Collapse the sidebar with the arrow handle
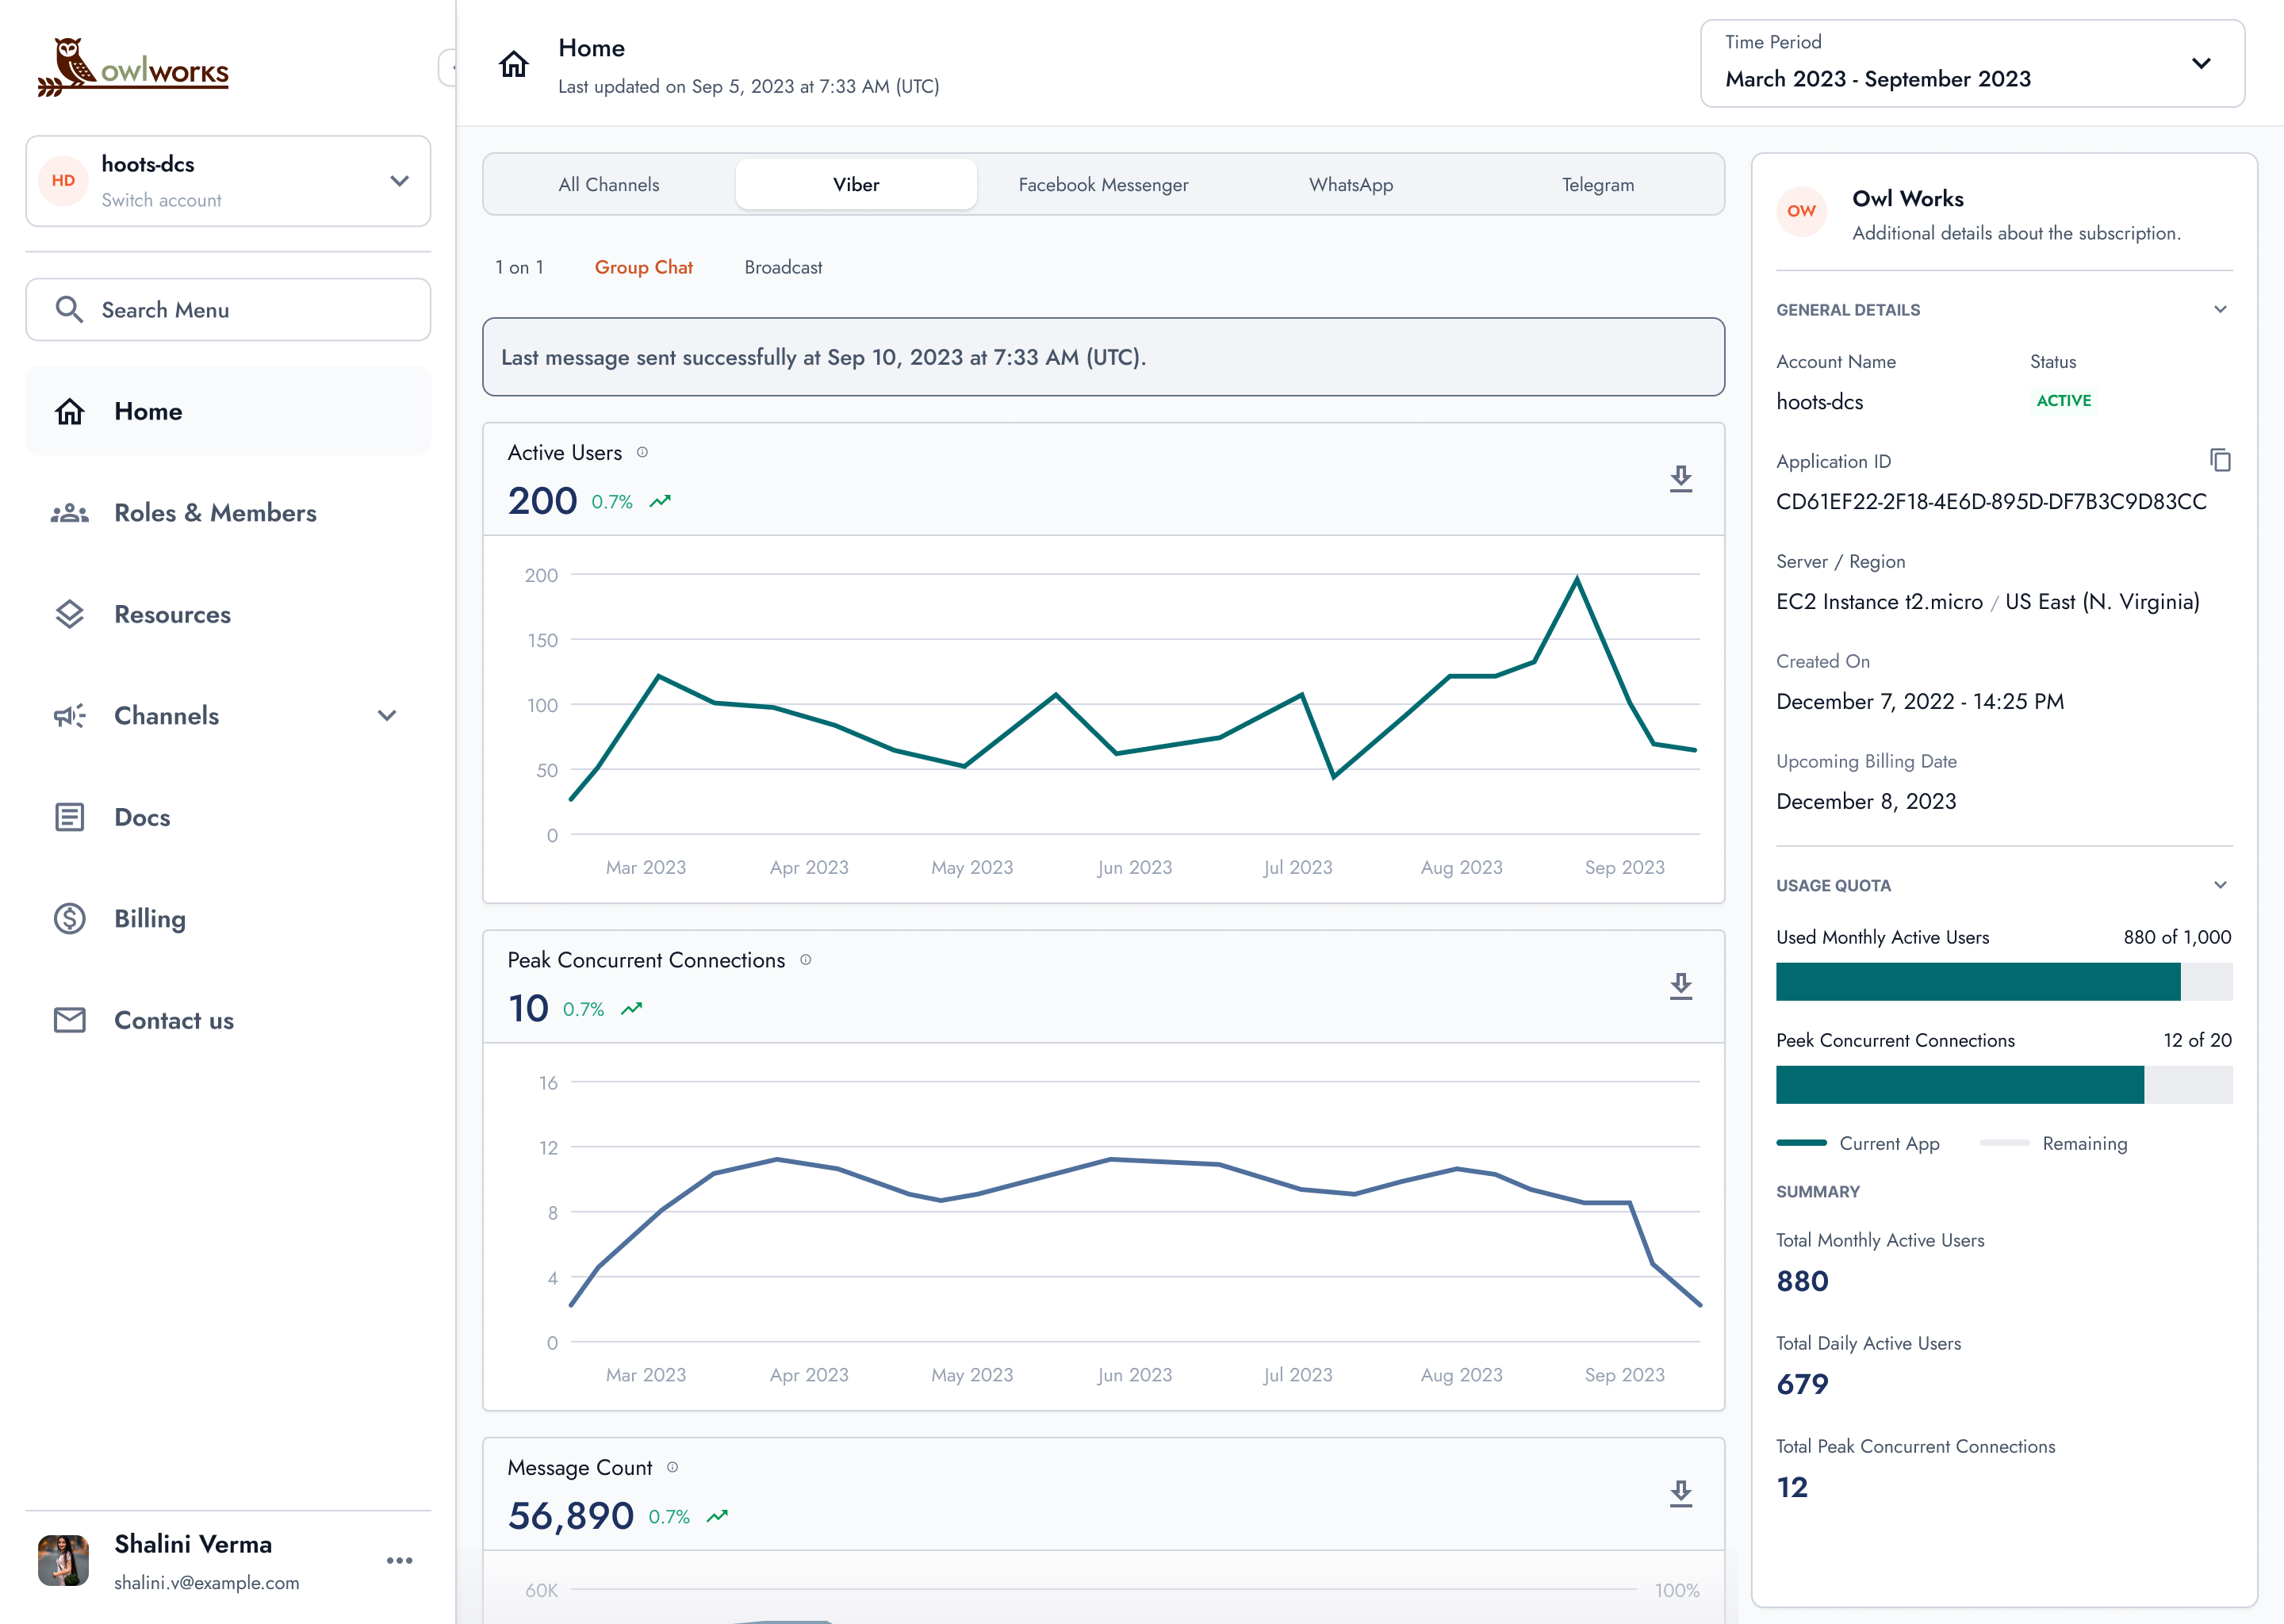The image size is (2284, 1624). point(449,68)
